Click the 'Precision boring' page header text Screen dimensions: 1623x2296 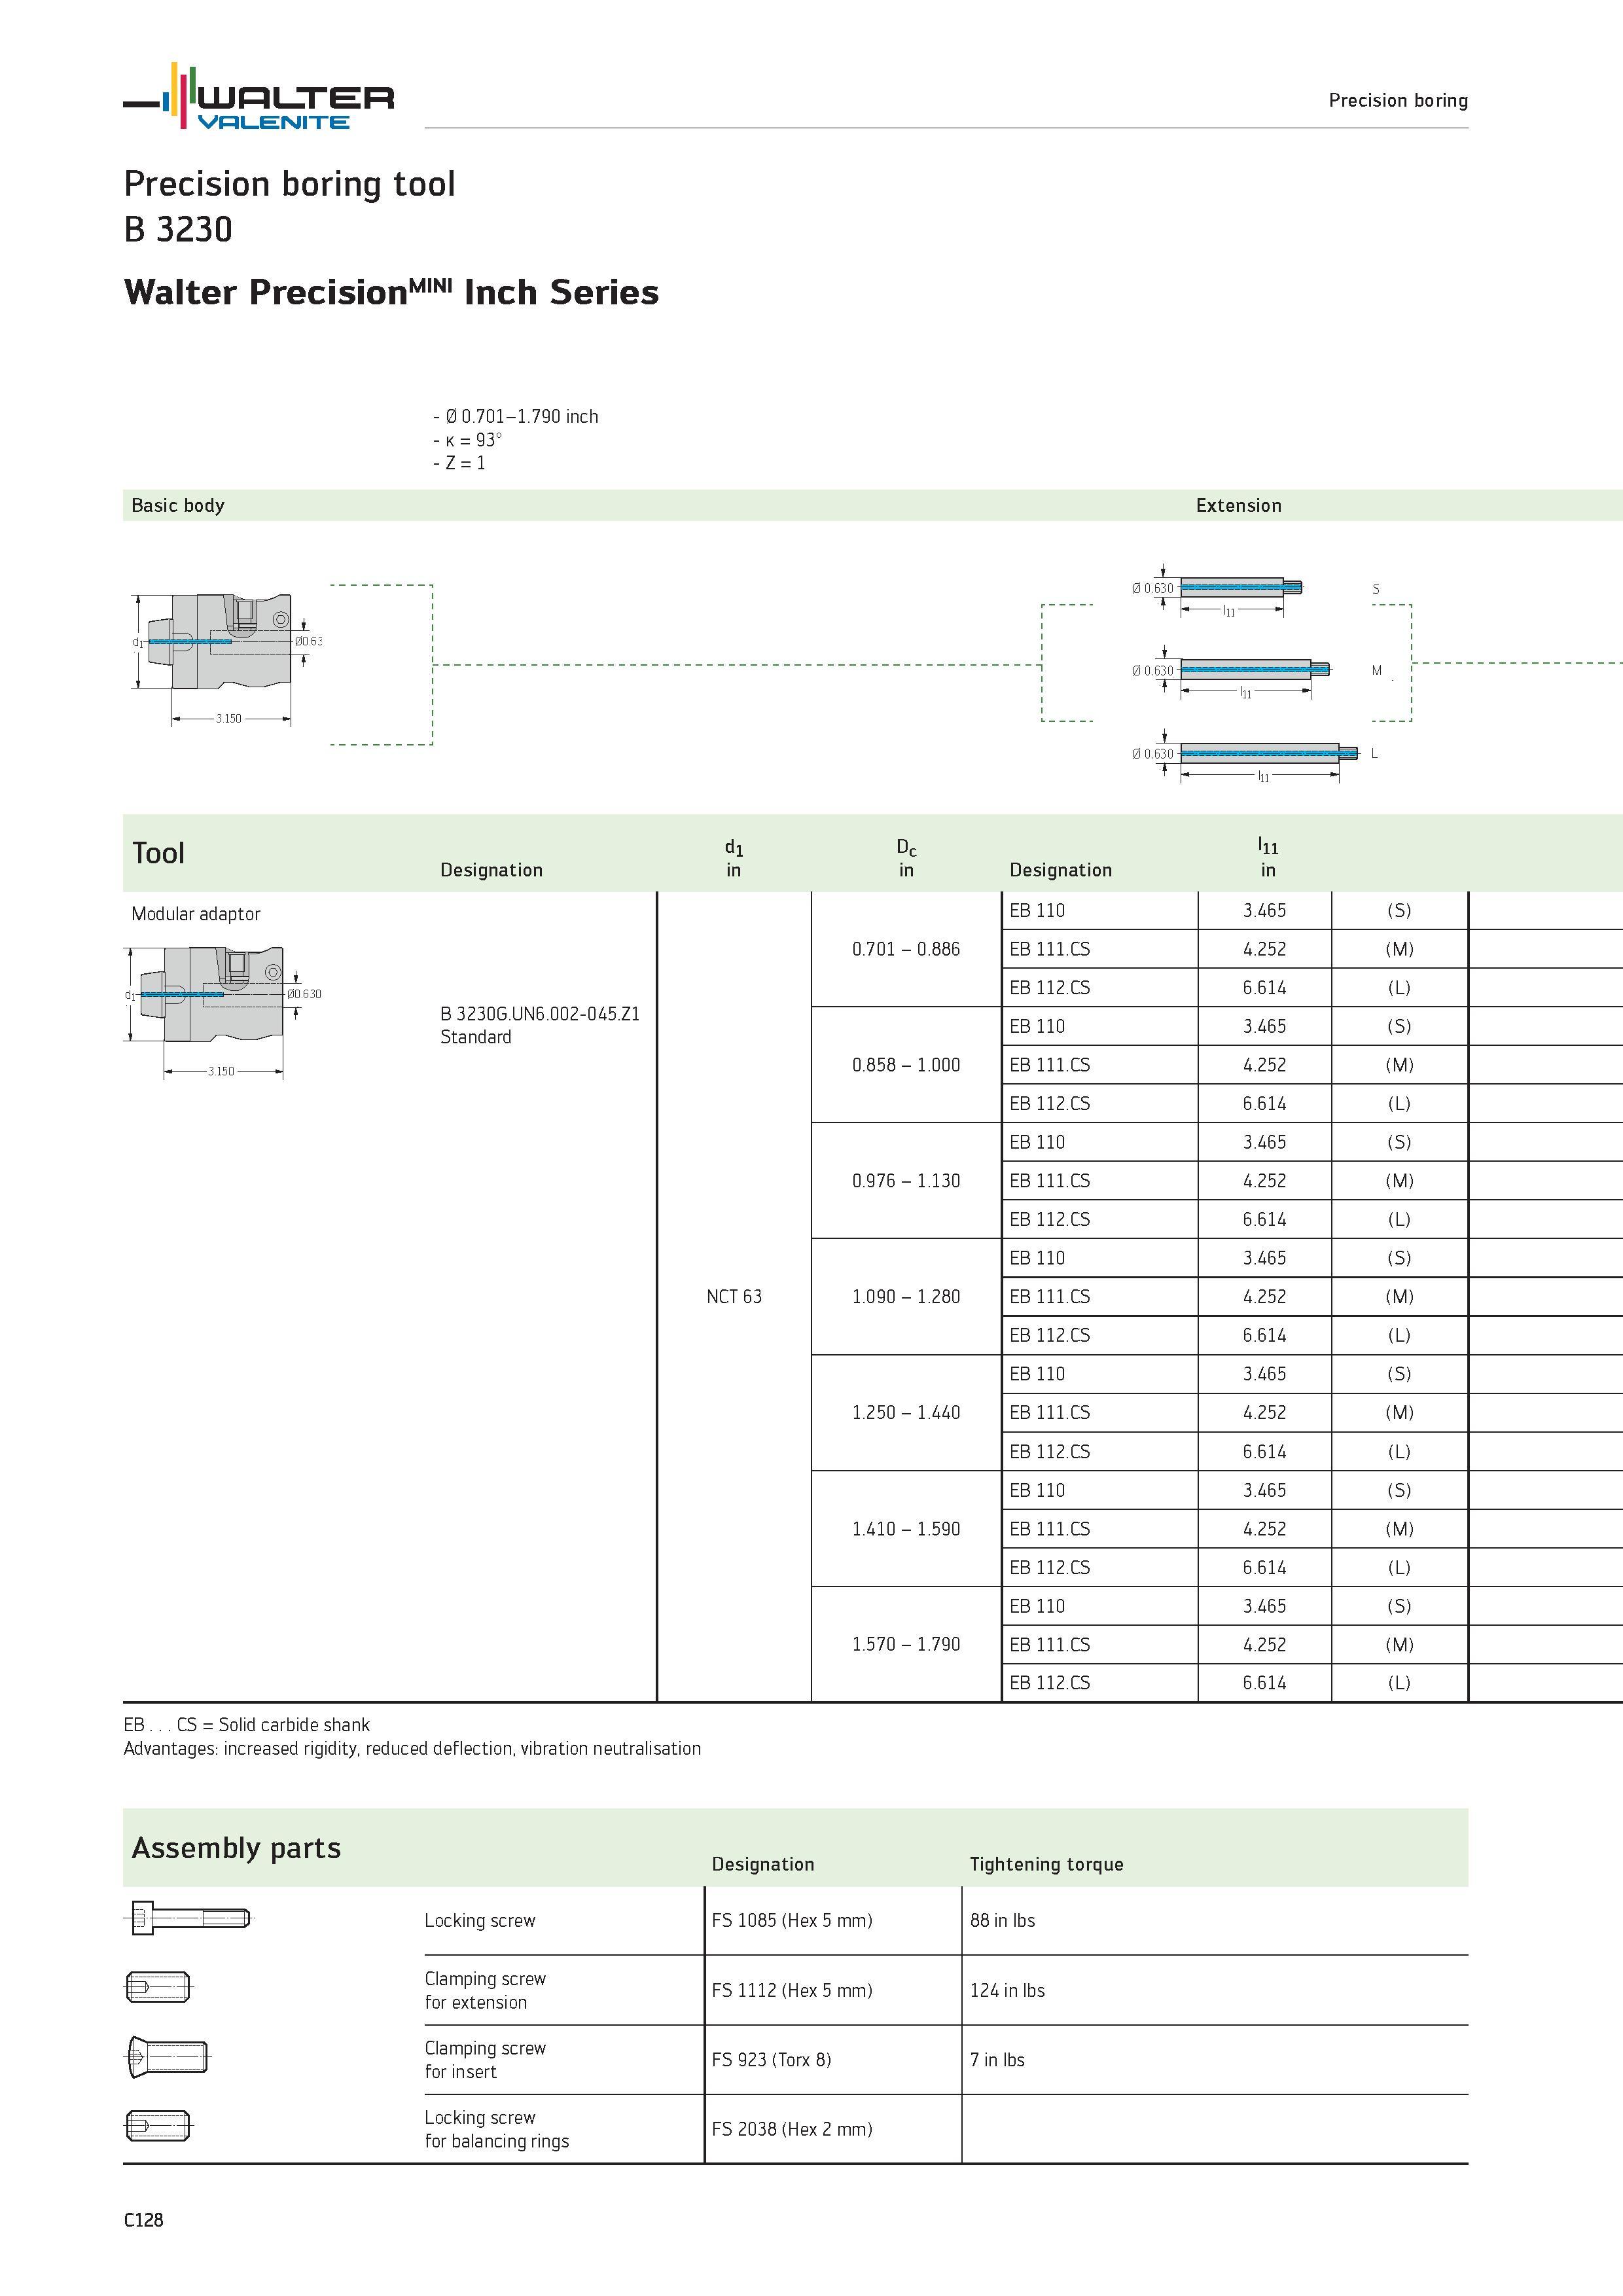tap(1398, 100)
